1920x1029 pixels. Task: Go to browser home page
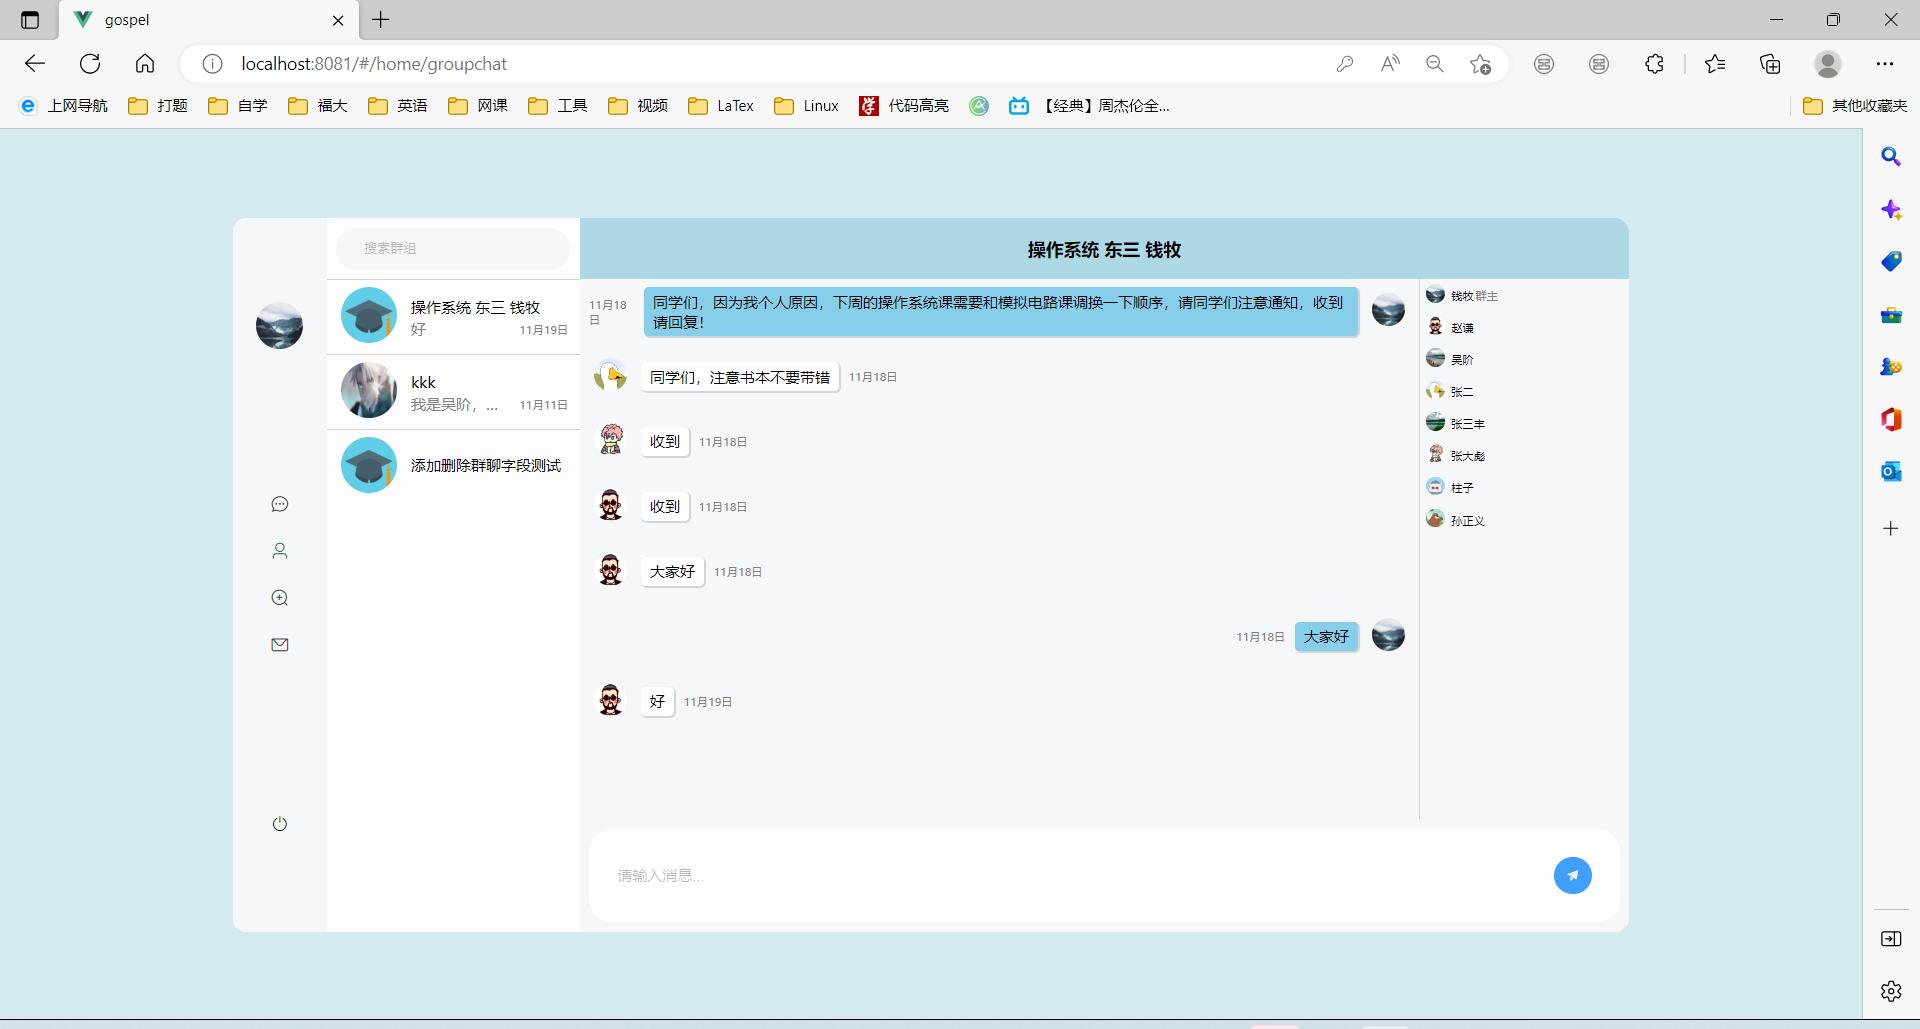point(145,64)
